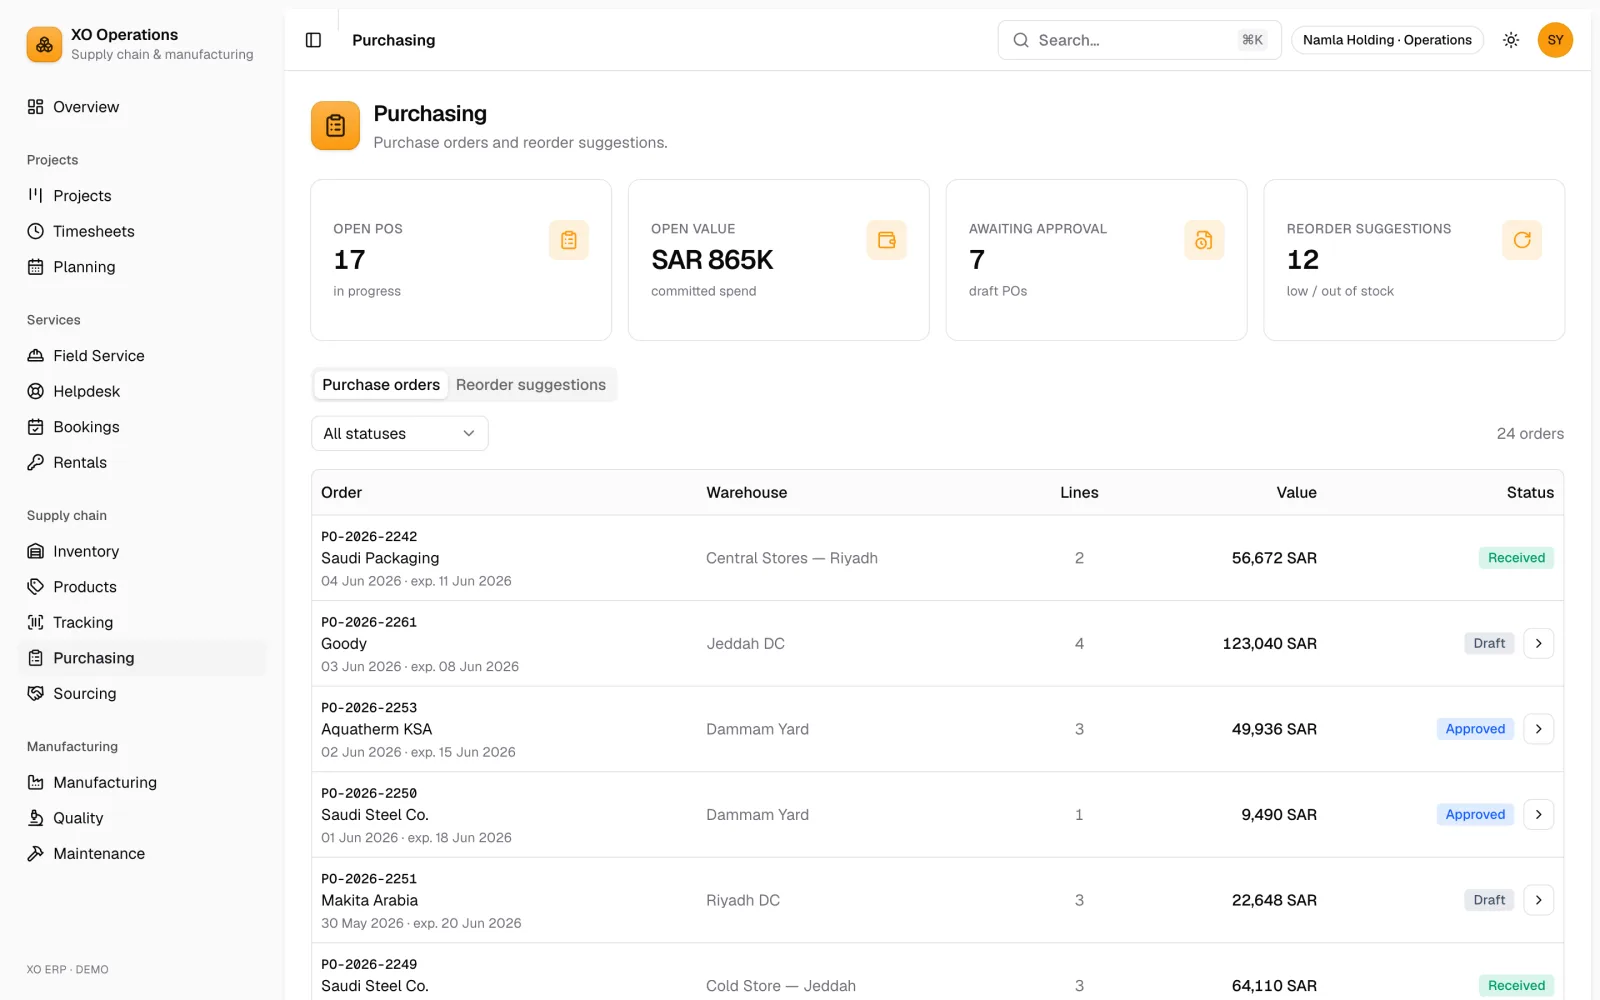Go to Products page
Screen dimensions: 1600x1000
143,587
